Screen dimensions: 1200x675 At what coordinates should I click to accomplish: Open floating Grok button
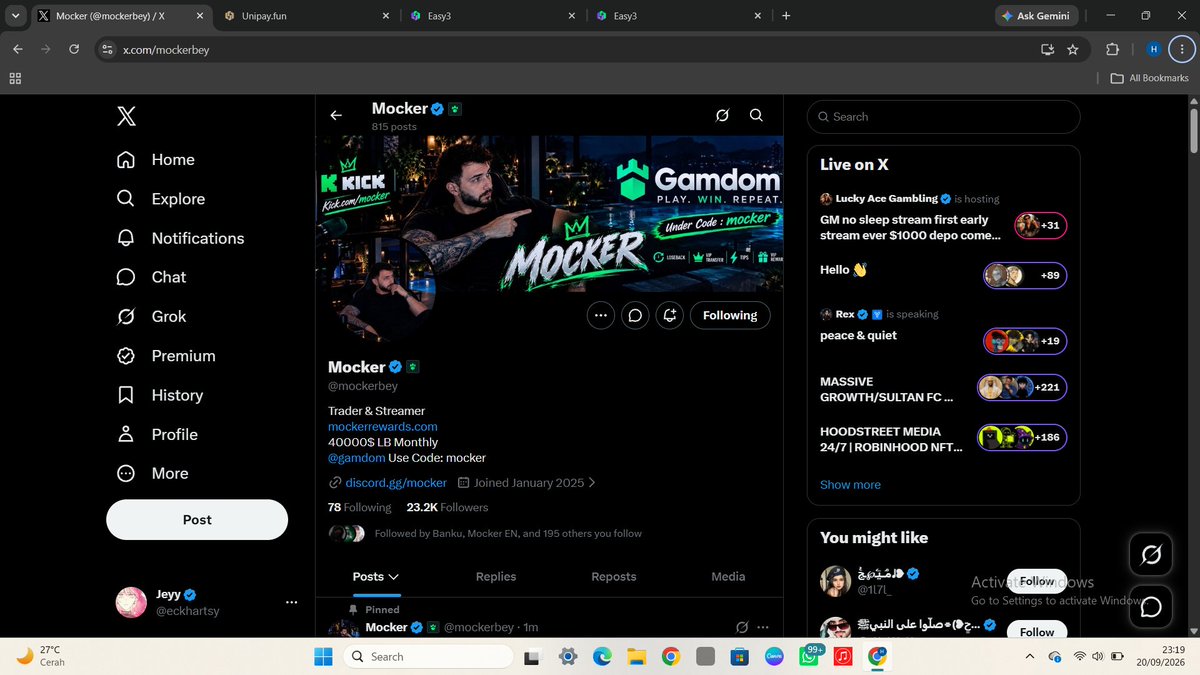tap(1151, 555)
